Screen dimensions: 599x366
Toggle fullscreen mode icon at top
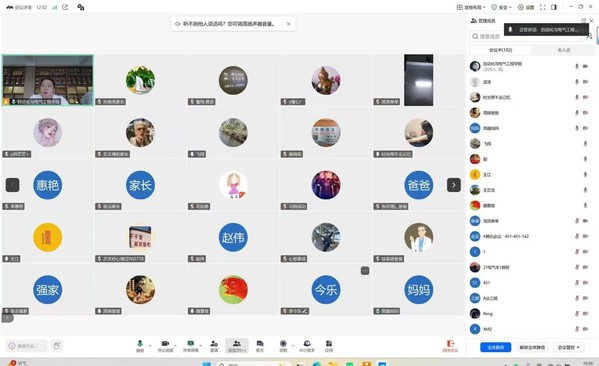tap(542, 7)
